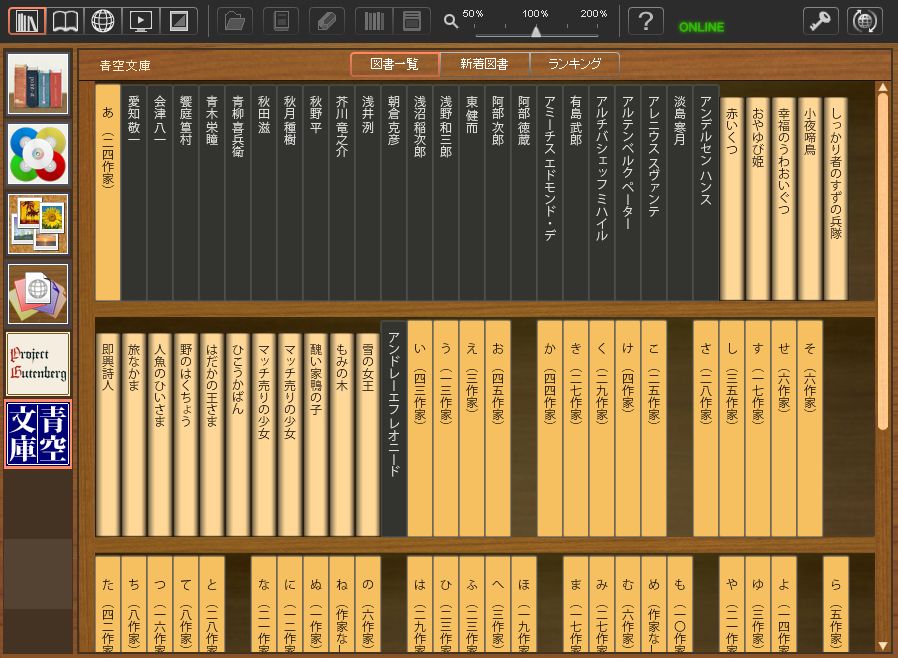Click the scrollbar up arrow
Image resolution: width=898 pixels, height=658 pixels.
coord(883,88)
